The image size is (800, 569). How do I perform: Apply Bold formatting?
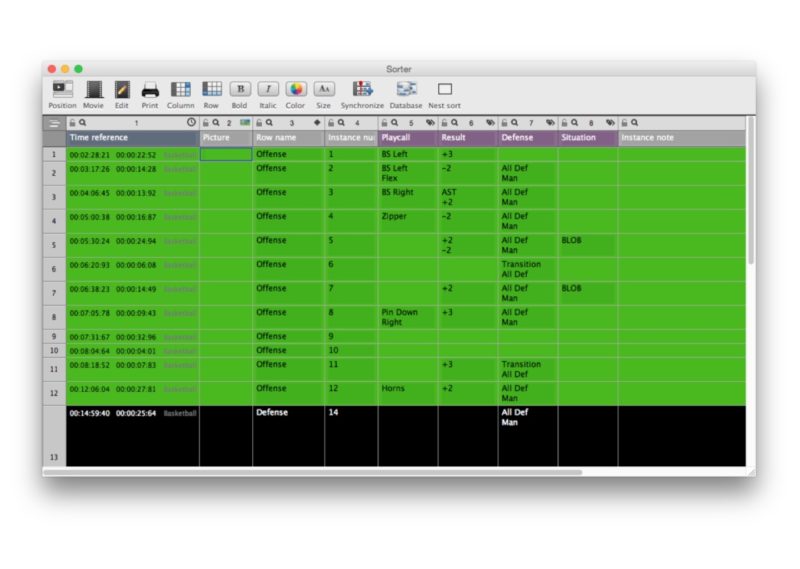tap(240, 89)
